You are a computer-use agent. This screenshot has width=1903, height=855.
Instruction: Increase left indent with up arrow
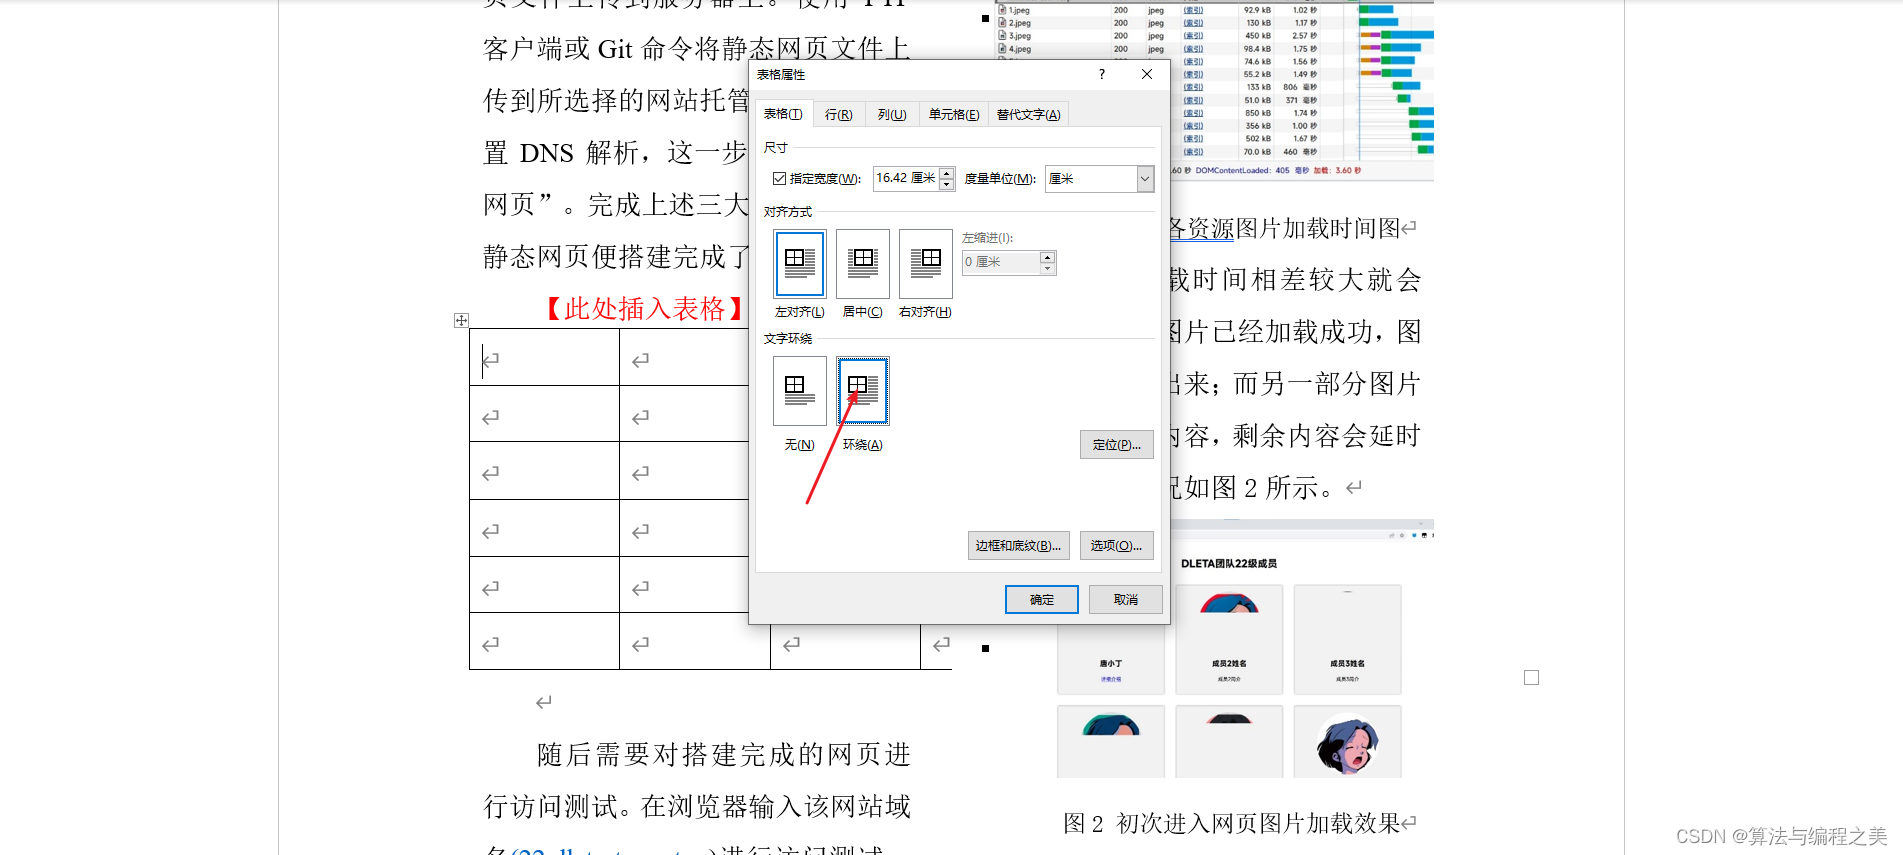(1047, 257)
